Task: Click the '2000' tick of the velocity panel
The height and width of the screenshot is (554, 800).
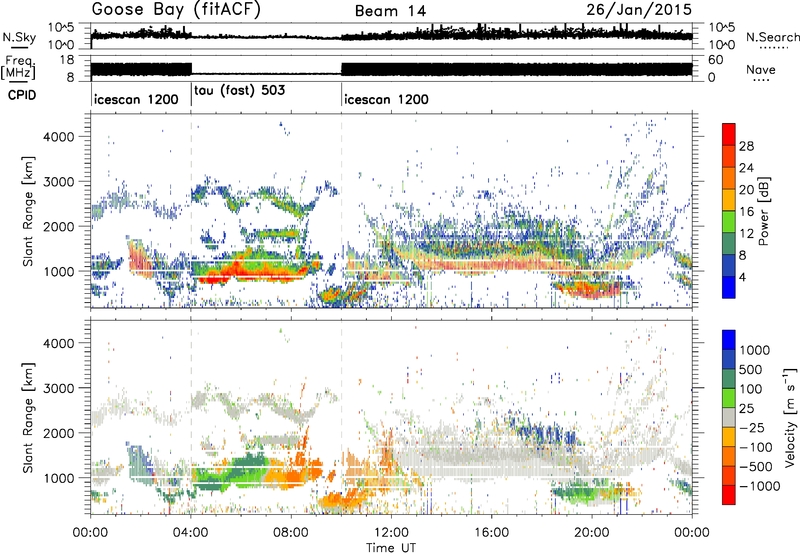Action: click(58, 433)
